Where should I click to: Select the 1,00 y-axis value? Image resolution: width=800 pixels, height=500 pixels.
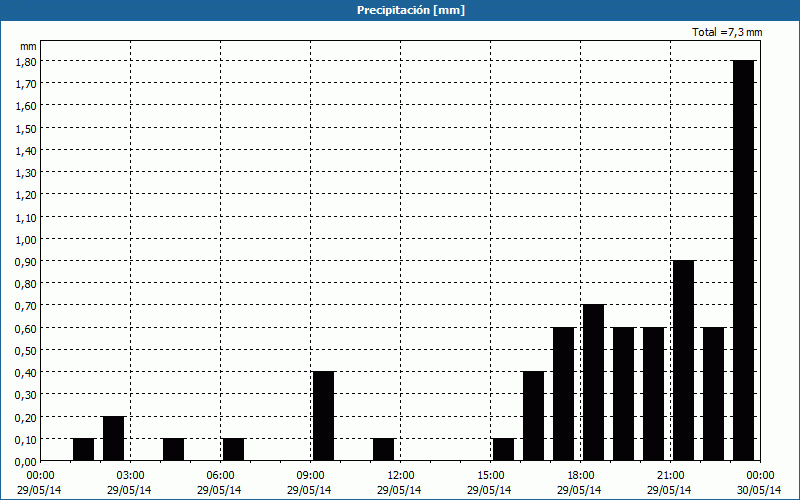(x=26, y=239)
